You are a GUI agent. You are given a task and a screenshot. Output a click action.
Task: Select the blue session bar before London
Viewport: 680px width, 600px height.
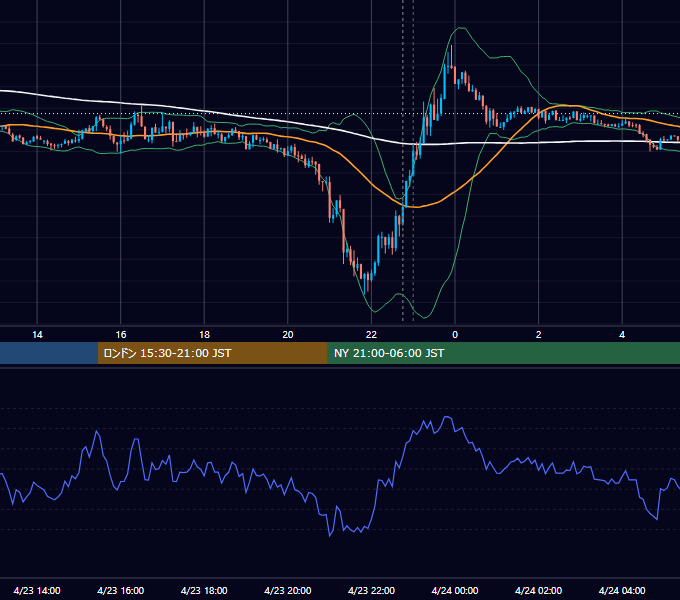(49, 353)
